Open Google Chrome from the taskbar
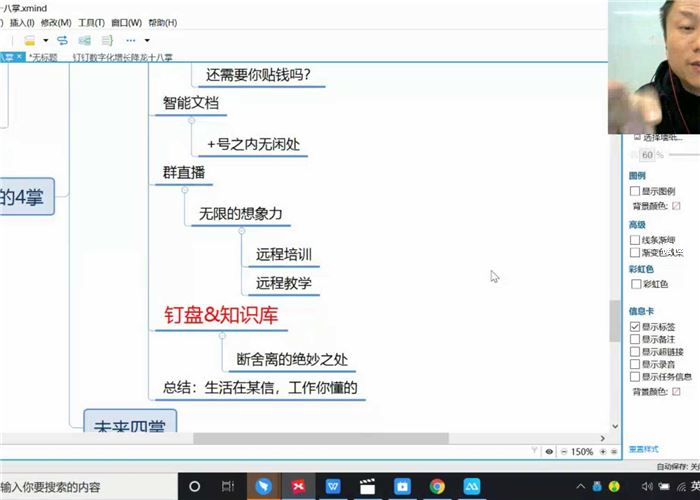This screenshot has width=700, height=500. pos(437,486)
